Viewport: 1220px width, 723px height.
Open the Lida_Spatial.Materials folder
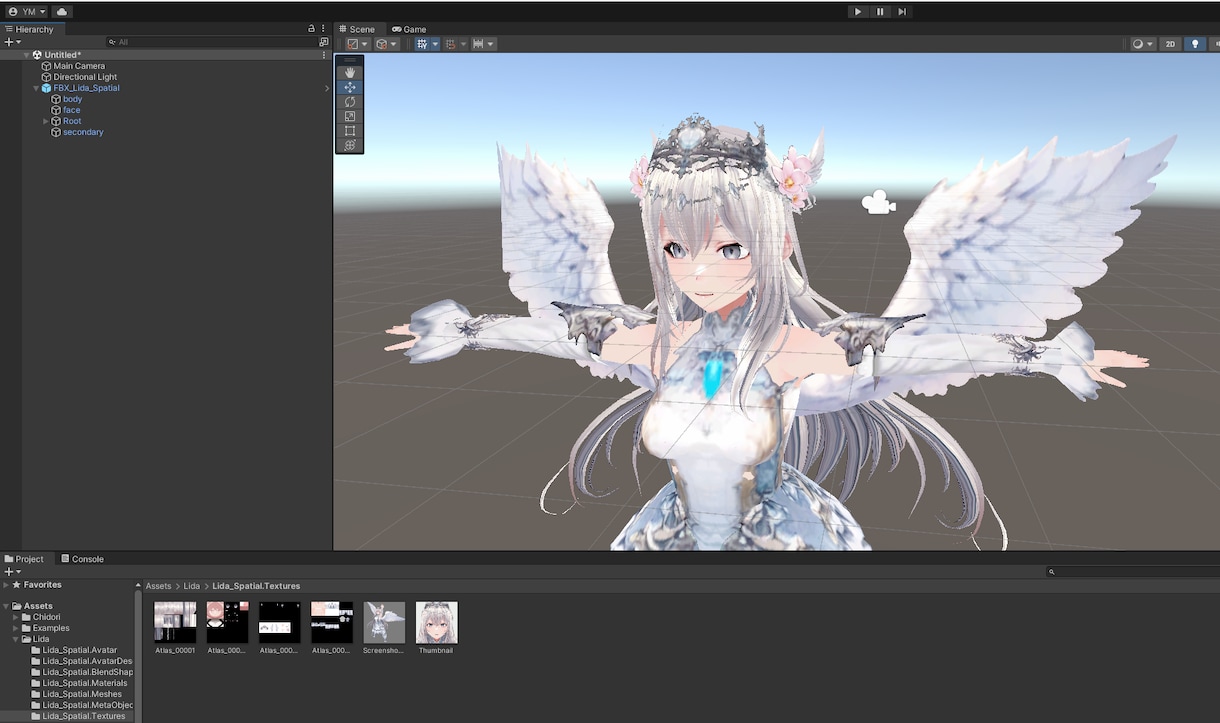[81, 683]
